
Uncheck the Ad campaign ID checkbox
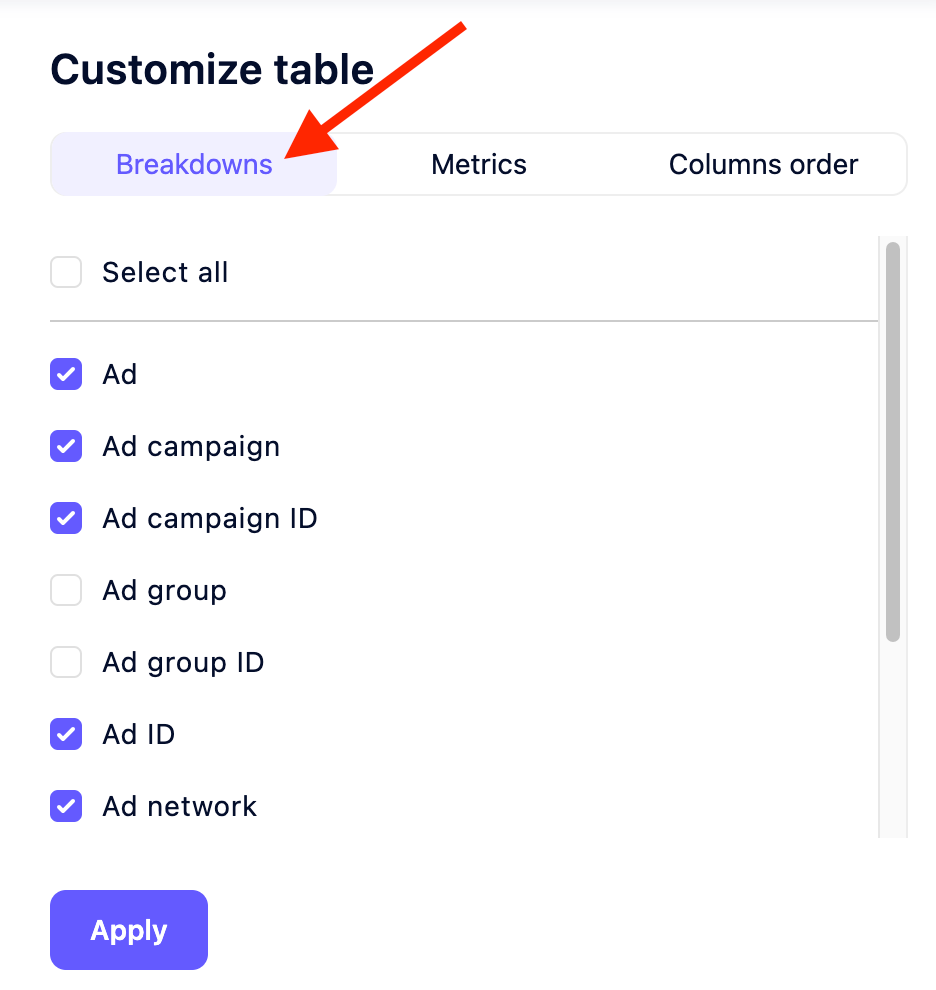click(x=65, y=518)
